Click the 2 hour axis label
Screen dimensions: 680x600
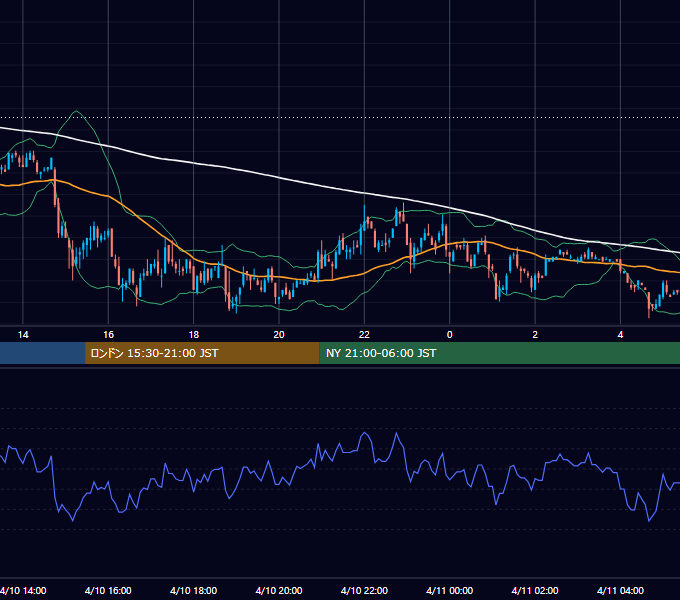(x=535, y=335)
